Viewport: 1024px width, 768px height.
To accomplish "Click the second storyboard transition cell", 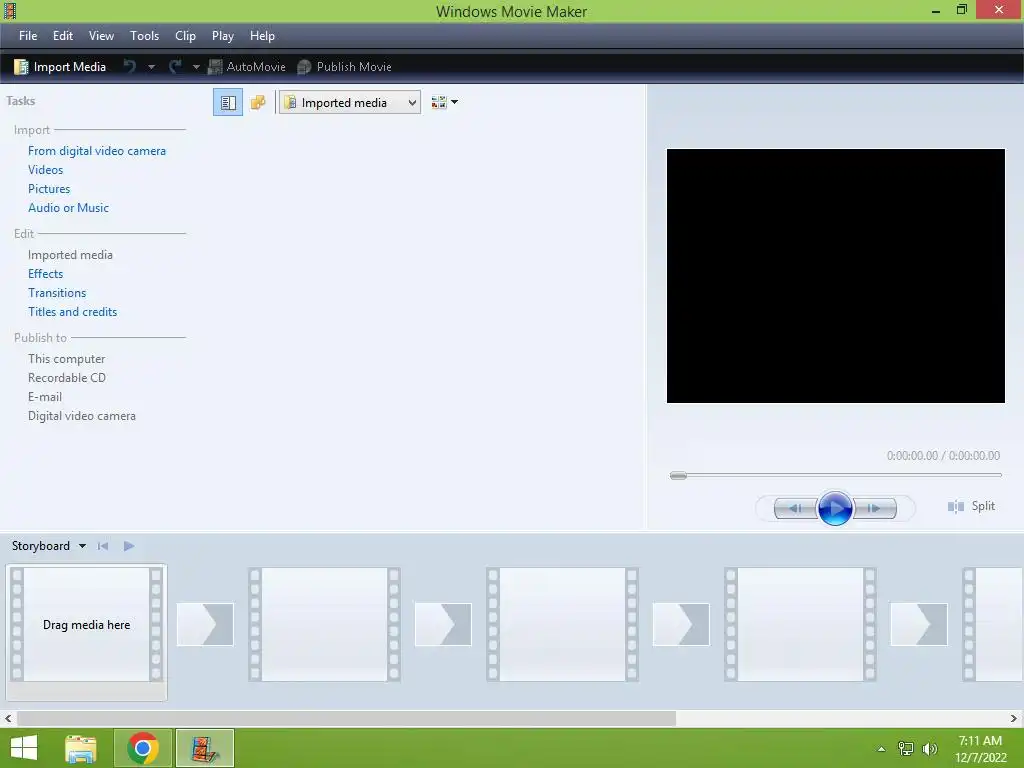I will pyautogui.click(x=443, y=624).
